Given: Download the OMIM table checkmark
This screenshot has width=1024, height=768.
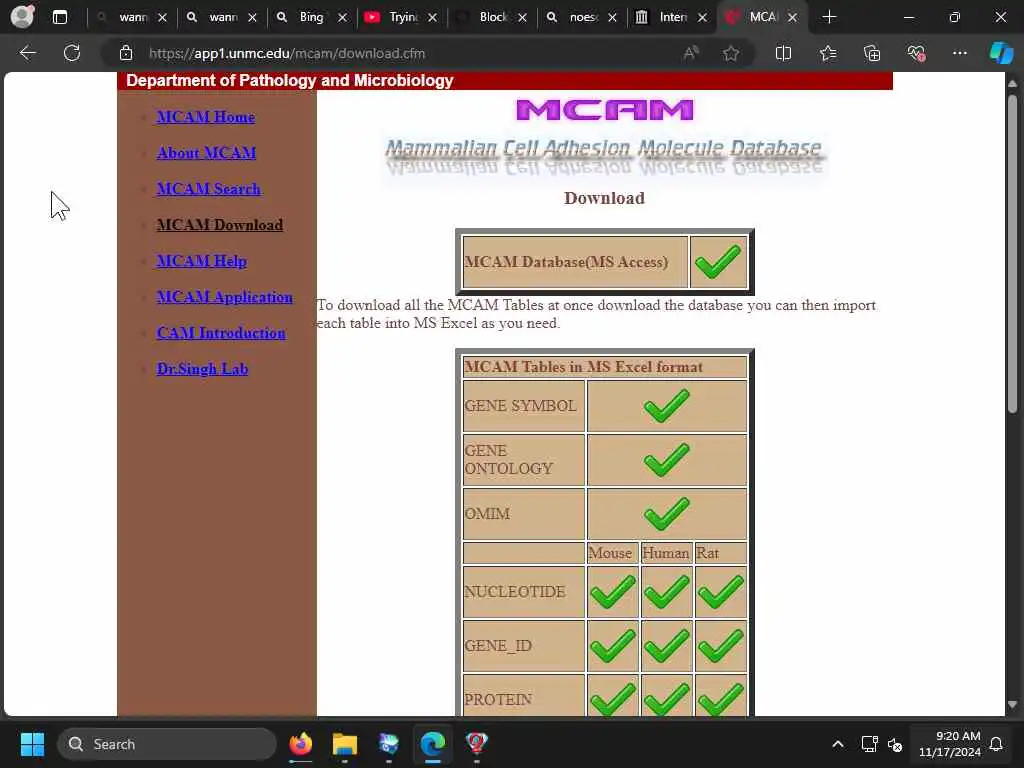Looking at the screenshot, I should coord(666,514).
